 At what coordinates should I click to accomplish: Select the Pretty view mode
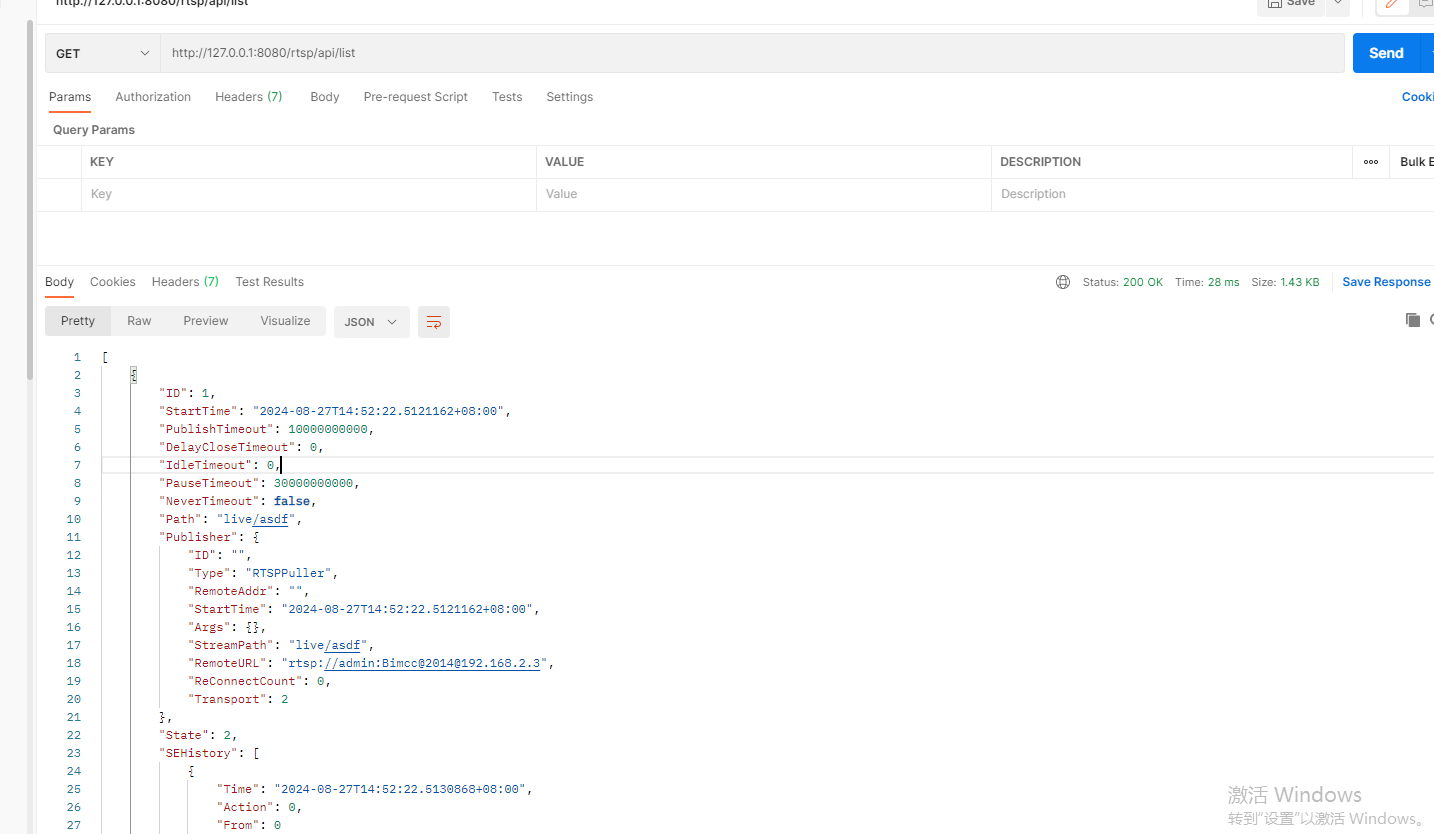tap(78, 321)
